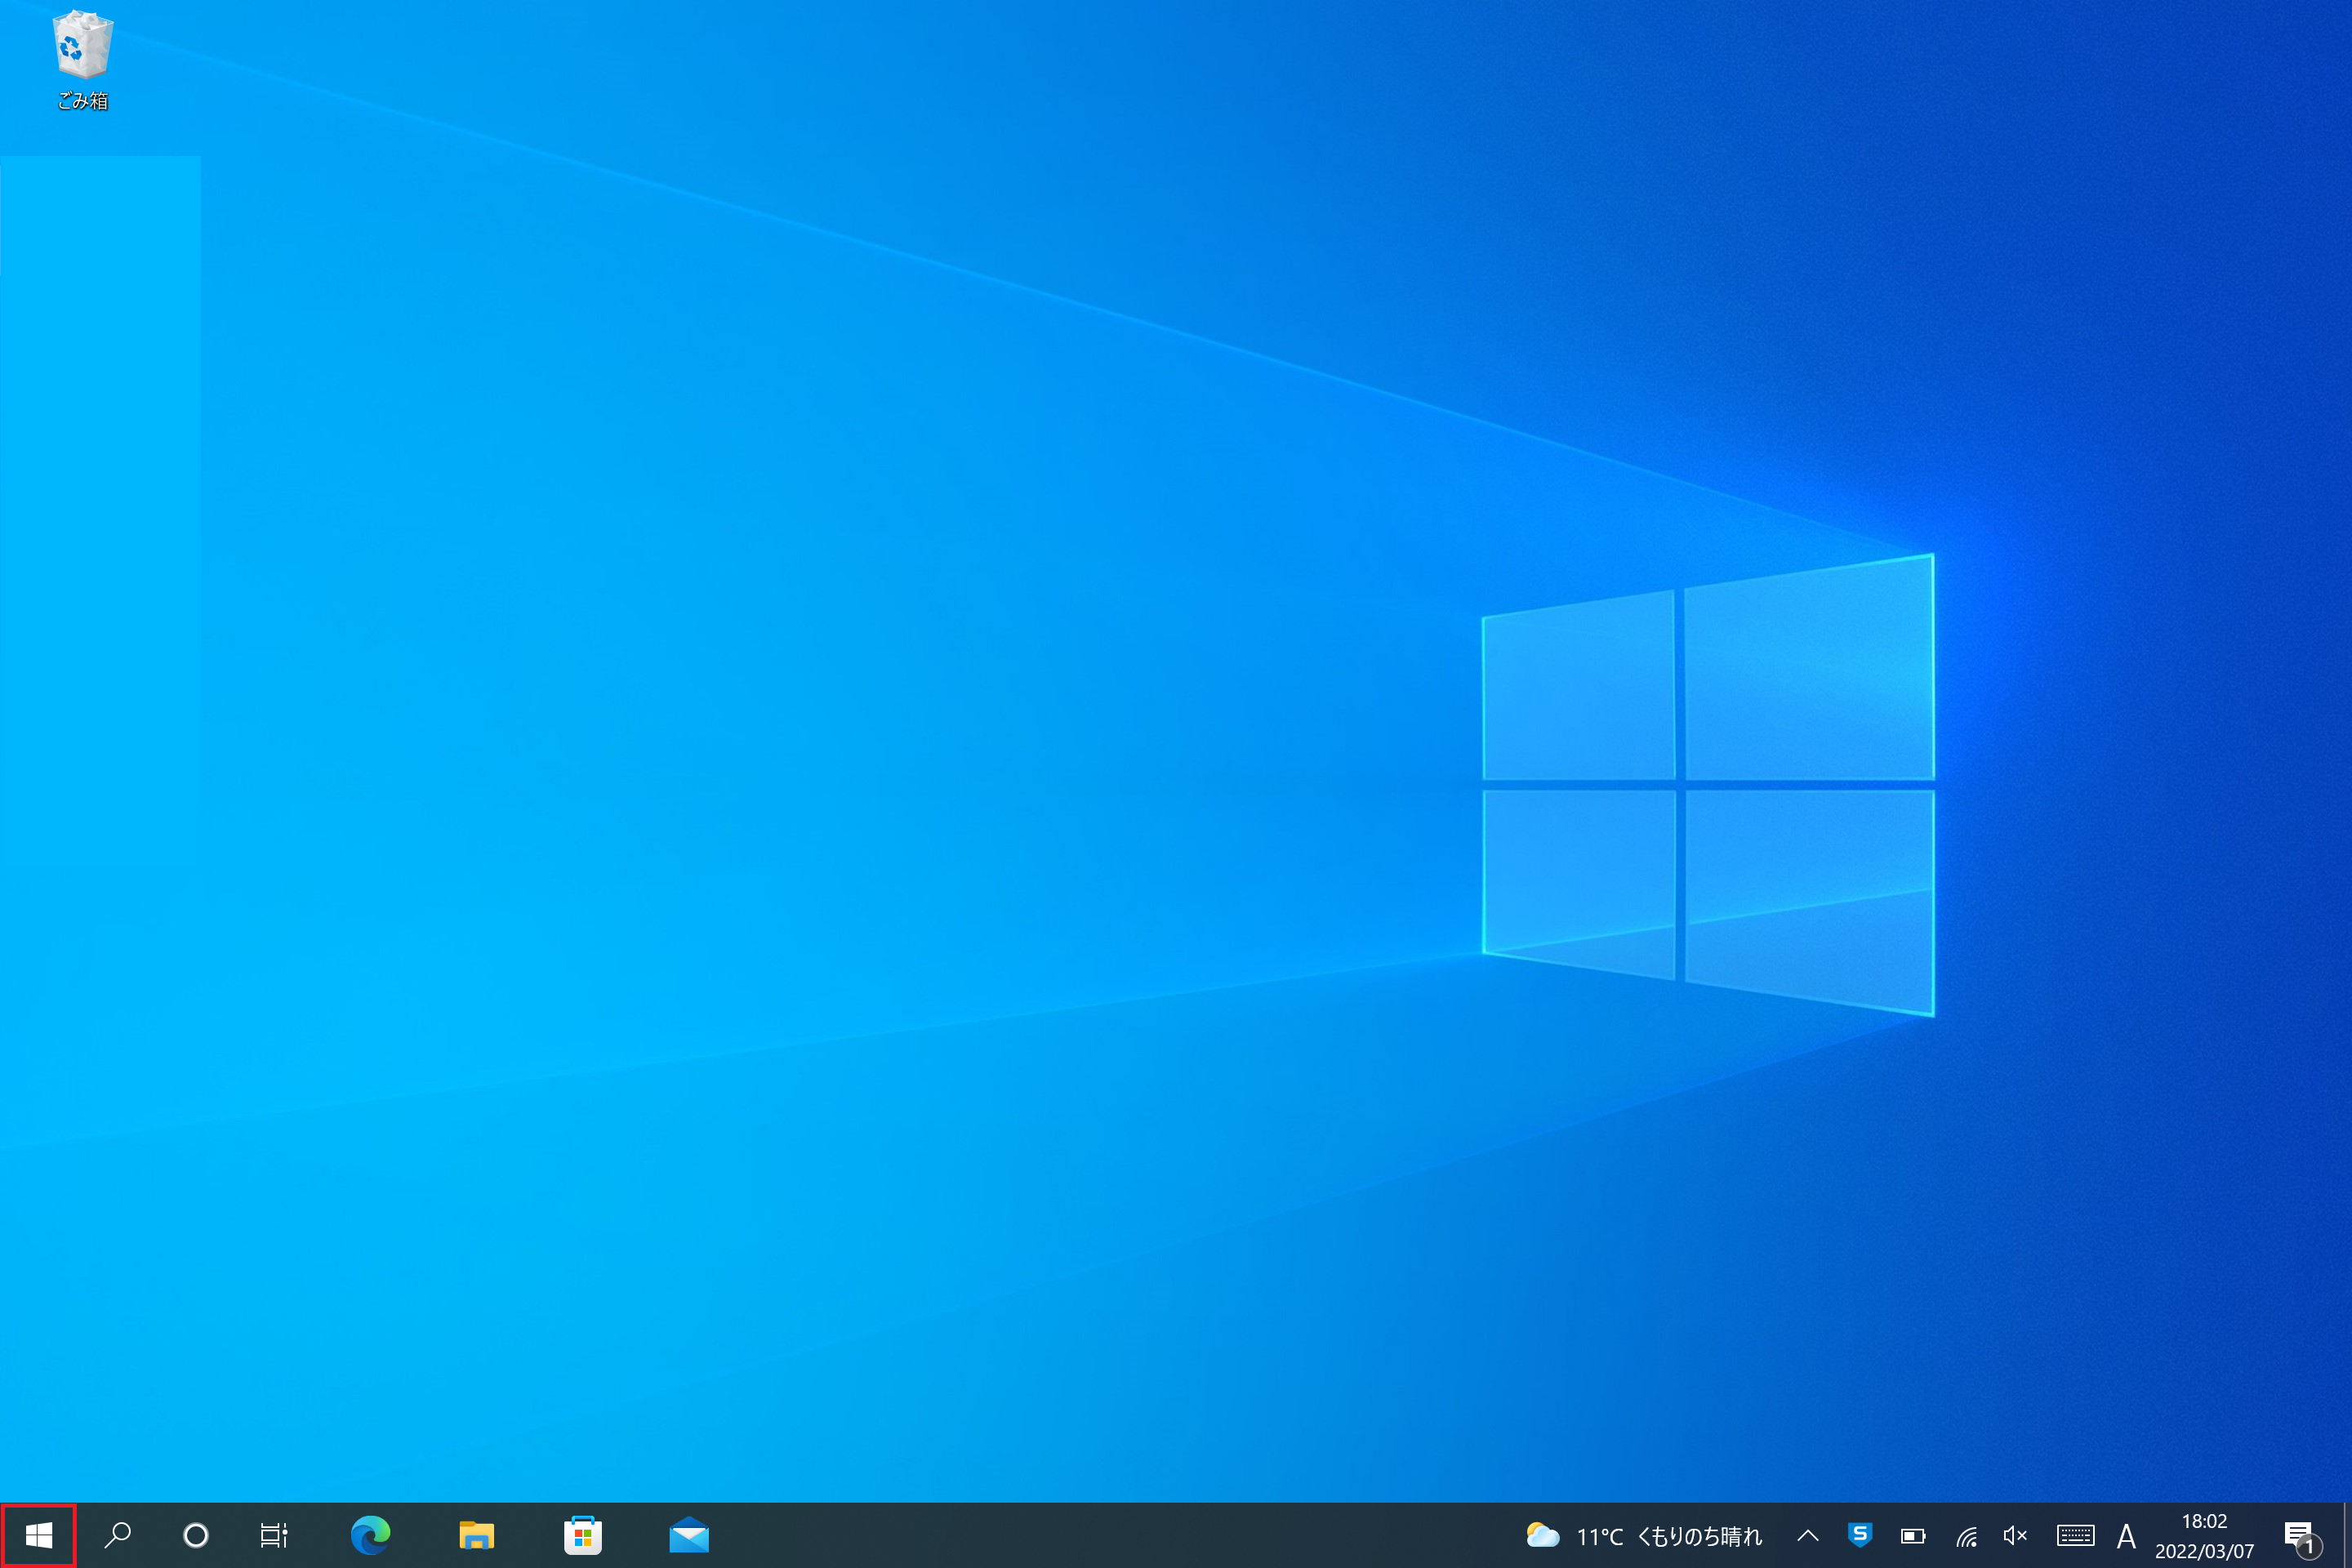
Task: Open the Windows Start menu
Action: 38,1535
